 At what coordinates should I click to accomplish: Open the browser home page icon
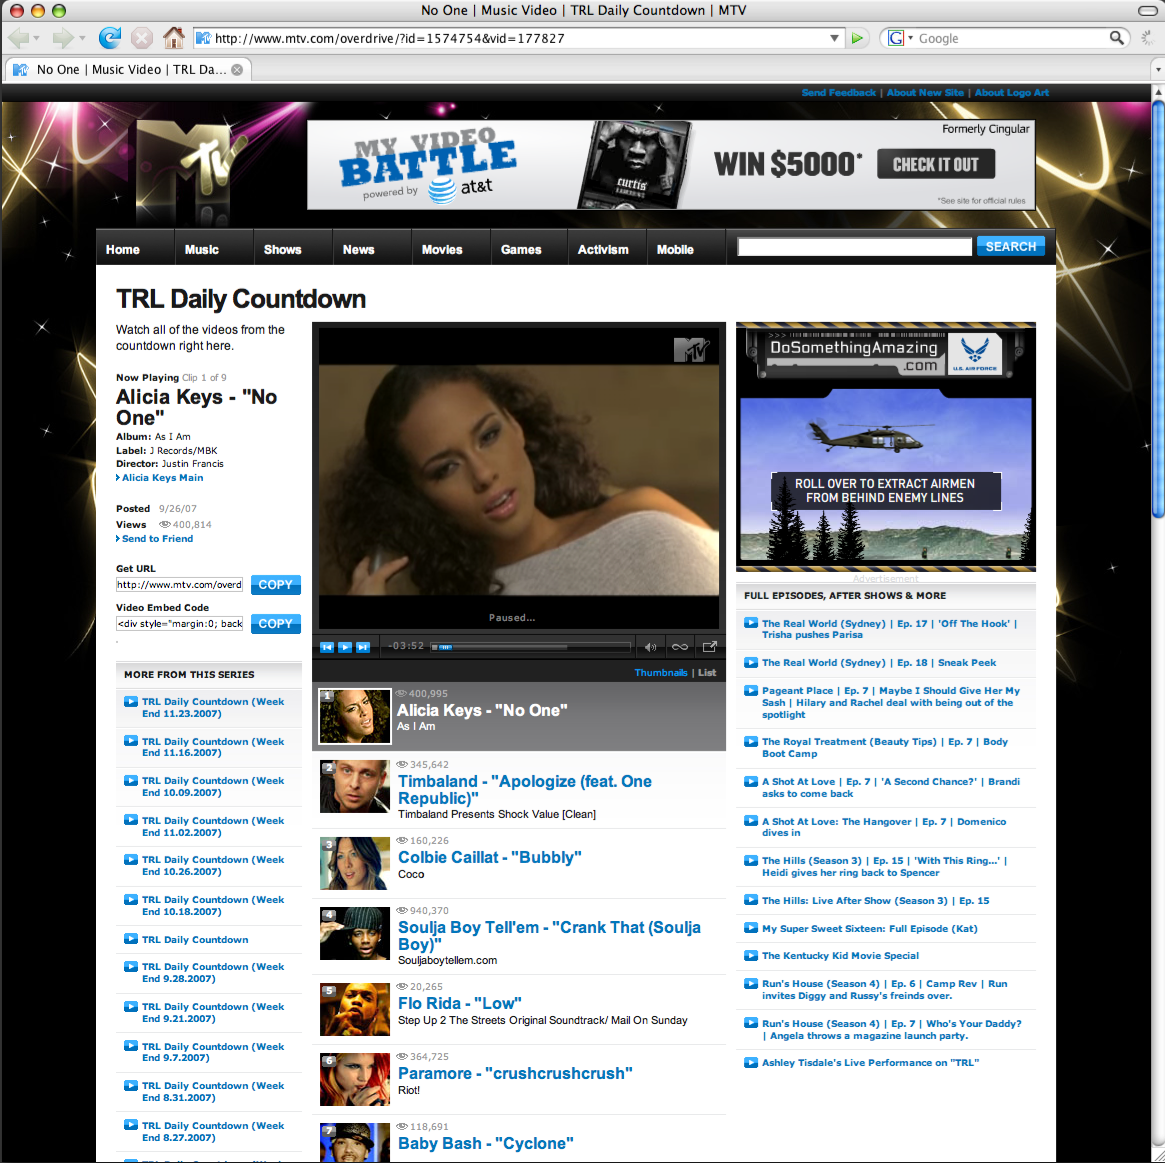pyautogui.click(x=174, y=37)
